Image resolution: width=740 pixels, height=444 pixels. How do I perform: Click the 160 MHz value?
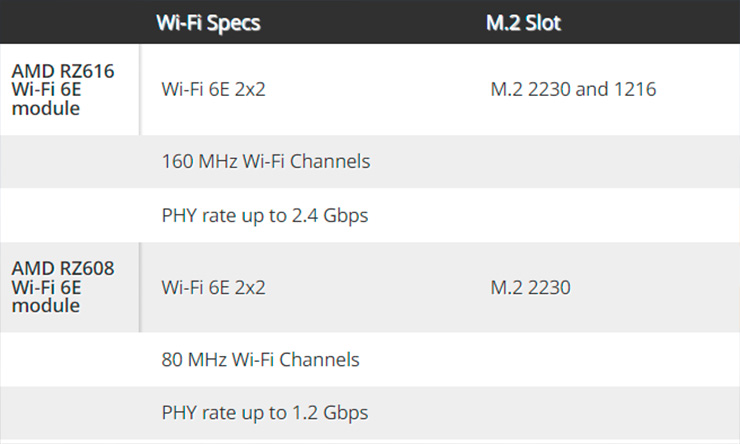(200, 161)
